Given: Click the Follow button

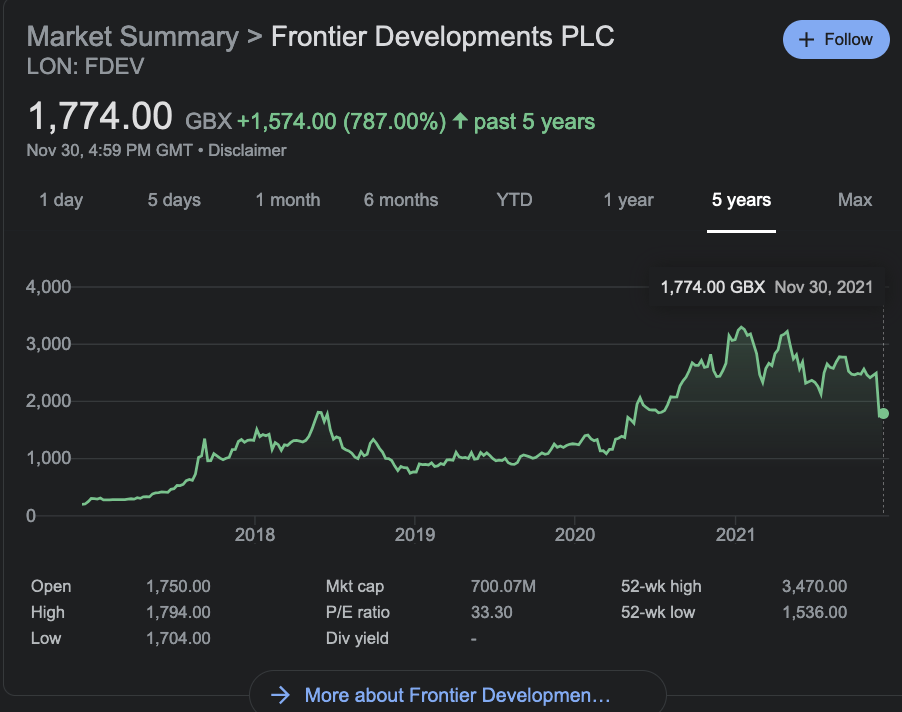Looking at the screenshot, I should point(836,40).
